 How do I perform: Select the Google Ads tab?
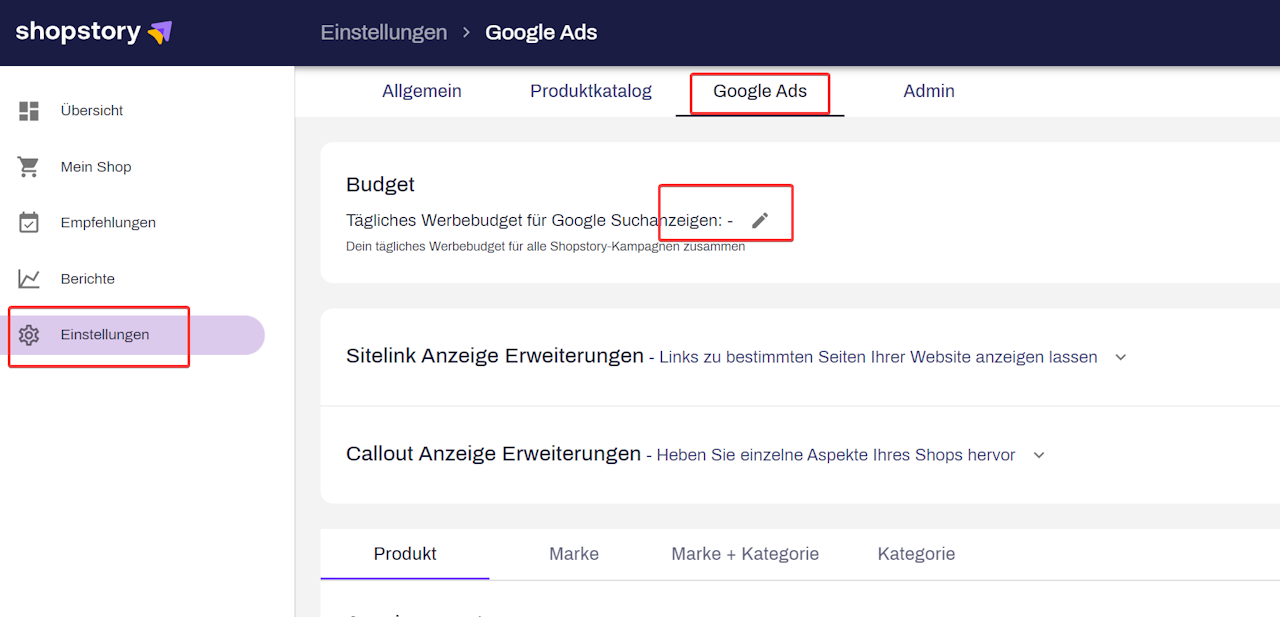[x=760, y=91]
